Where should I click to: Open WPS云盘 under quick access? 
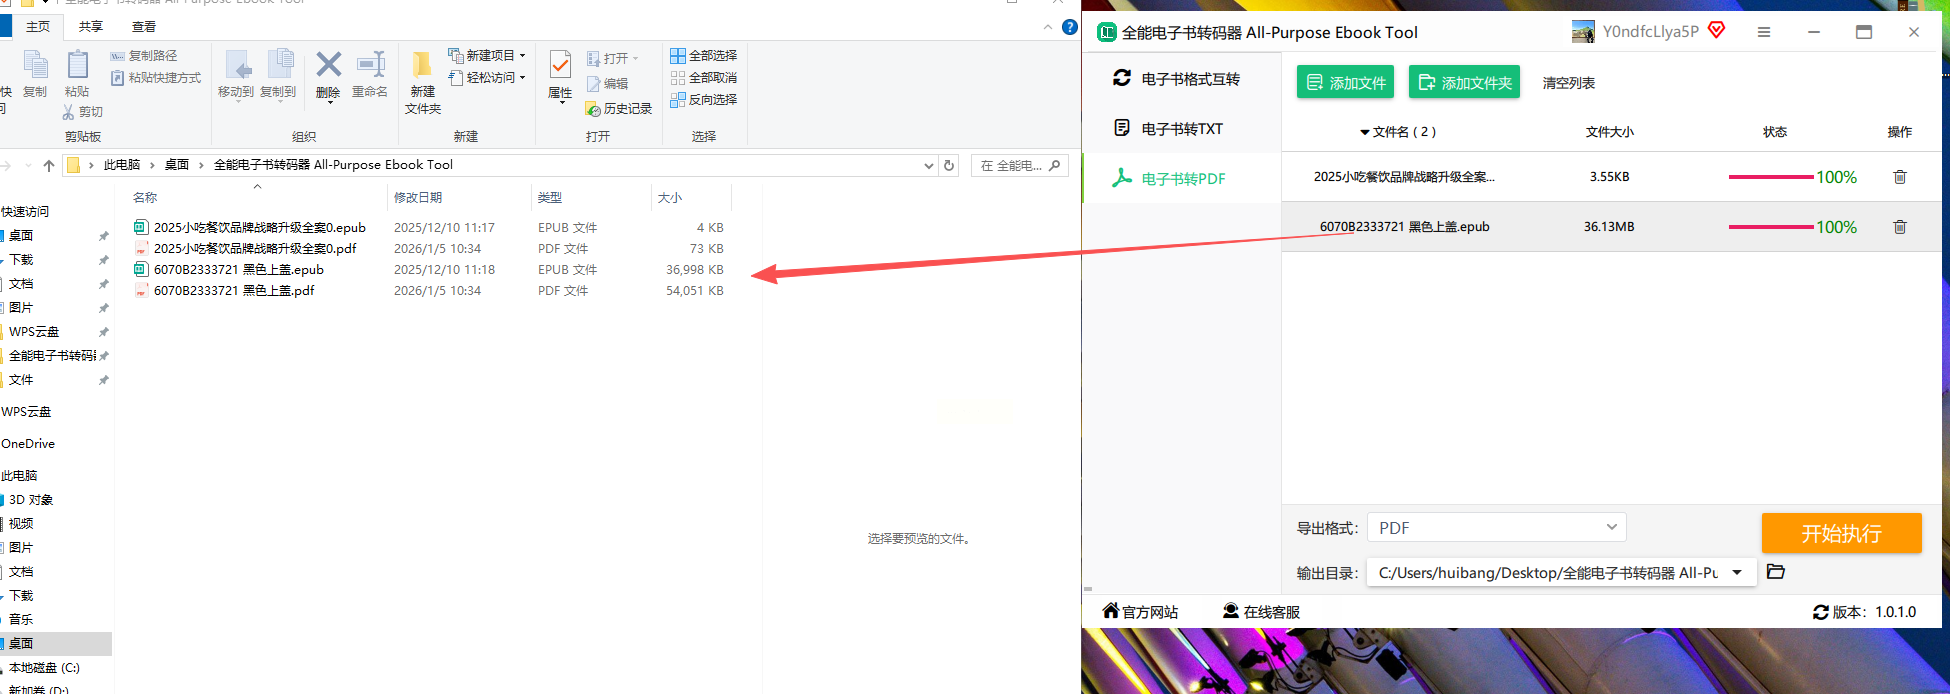click(x=34, y=332)
